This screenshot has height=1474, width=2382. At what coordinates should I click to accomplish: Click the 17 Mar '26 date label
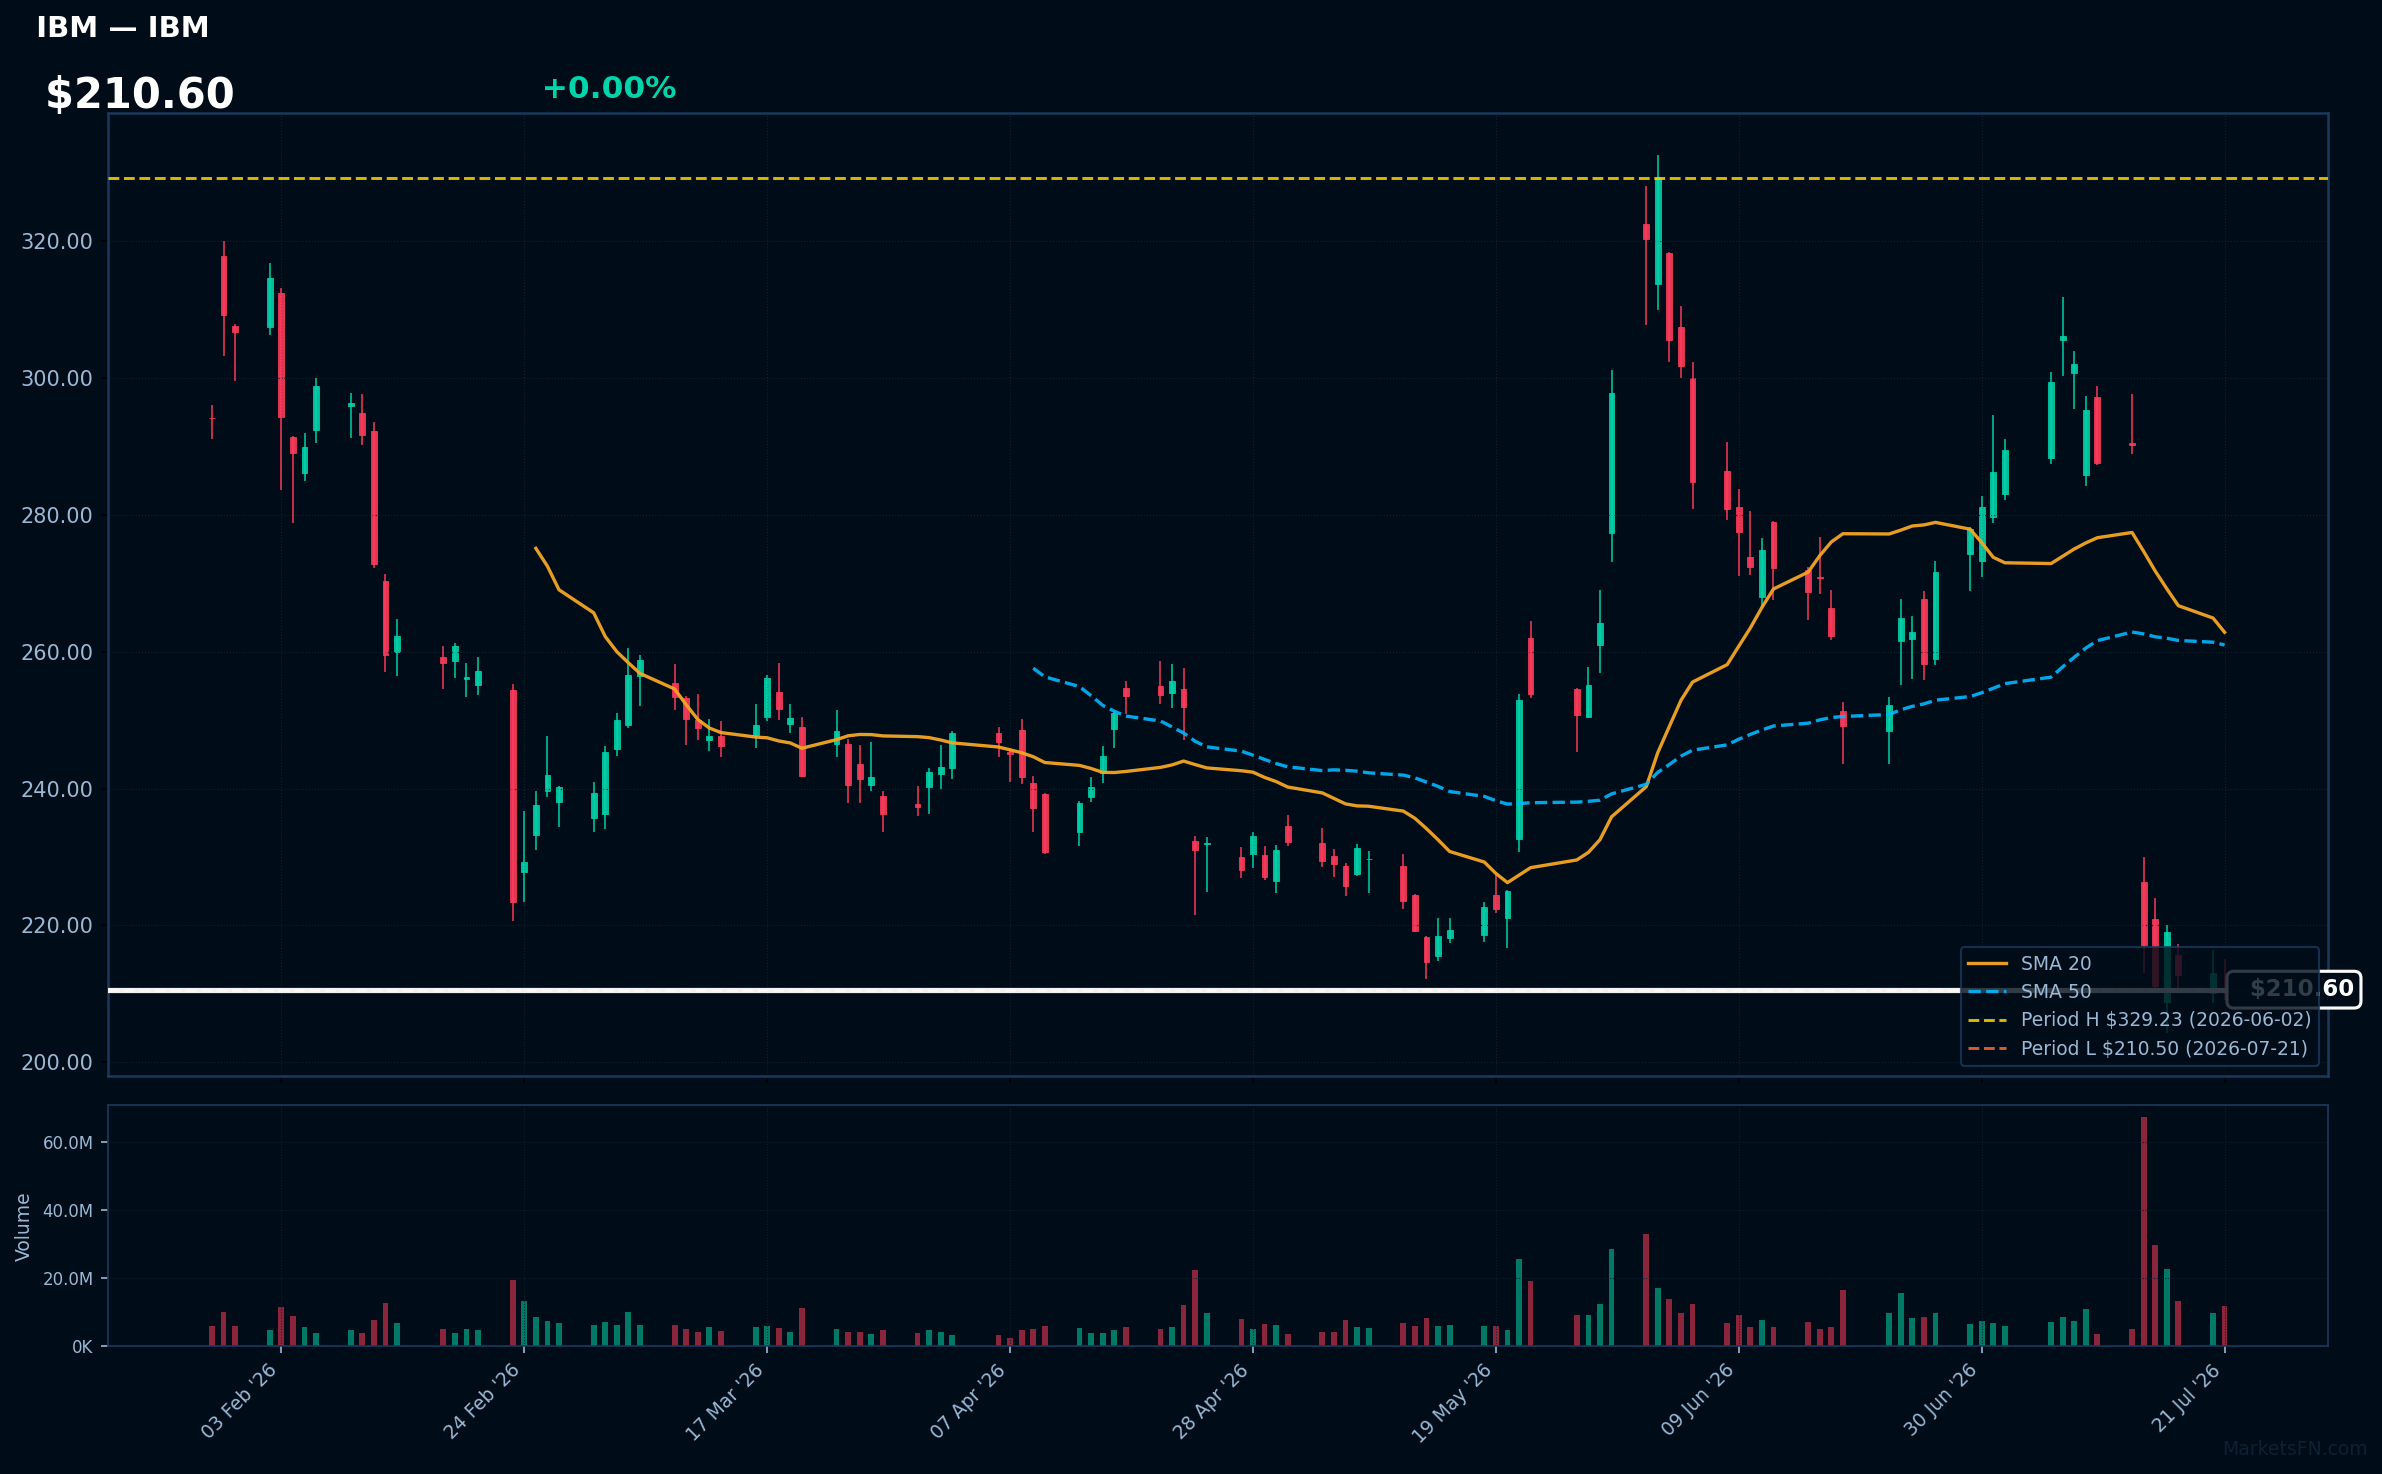(x=724, y=1401)
